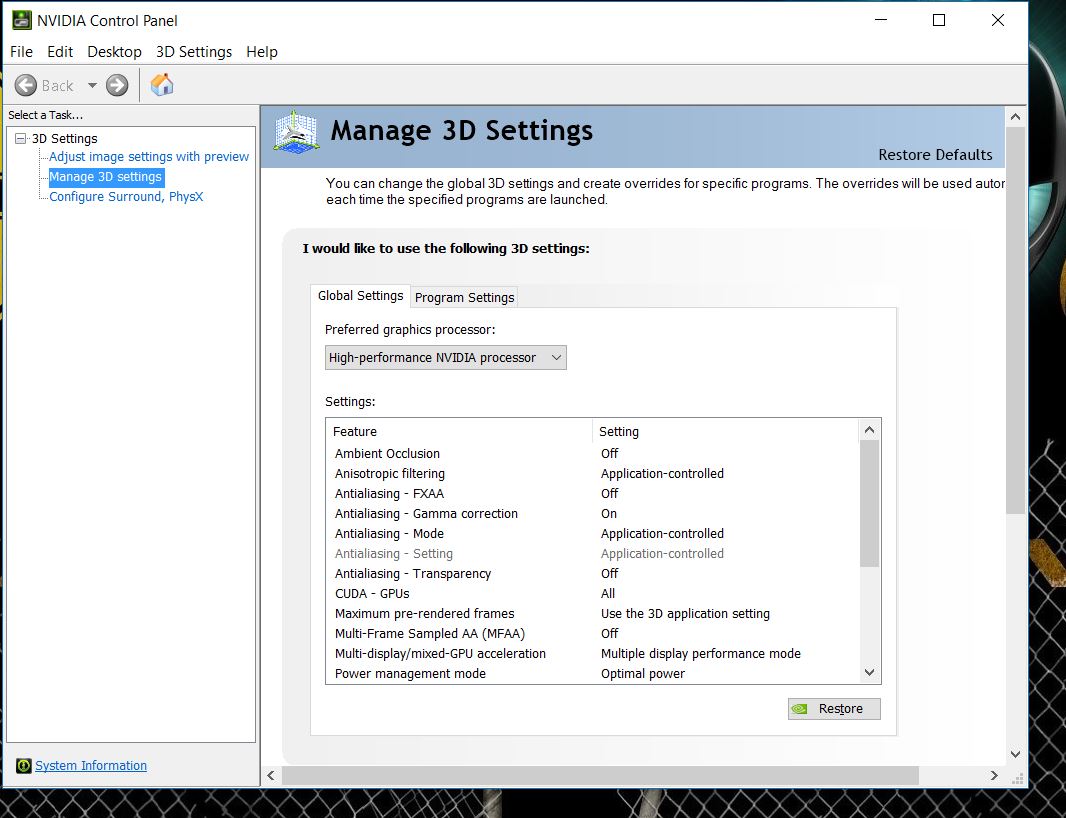Image resolution: width=1066 pixels, height=818 pixels.
Task: Click the NVIDIA Control Panel title icon
Action: (x=22, y=20)
